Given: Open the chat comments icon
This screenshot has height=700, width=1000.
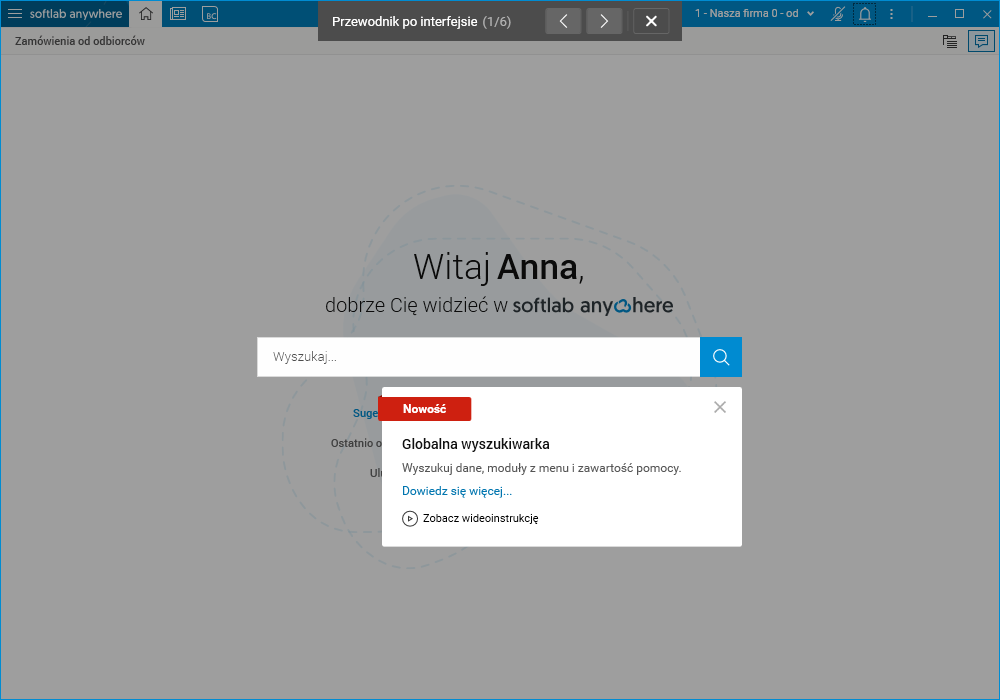Looking at the screenshot, I should point(982,41).
